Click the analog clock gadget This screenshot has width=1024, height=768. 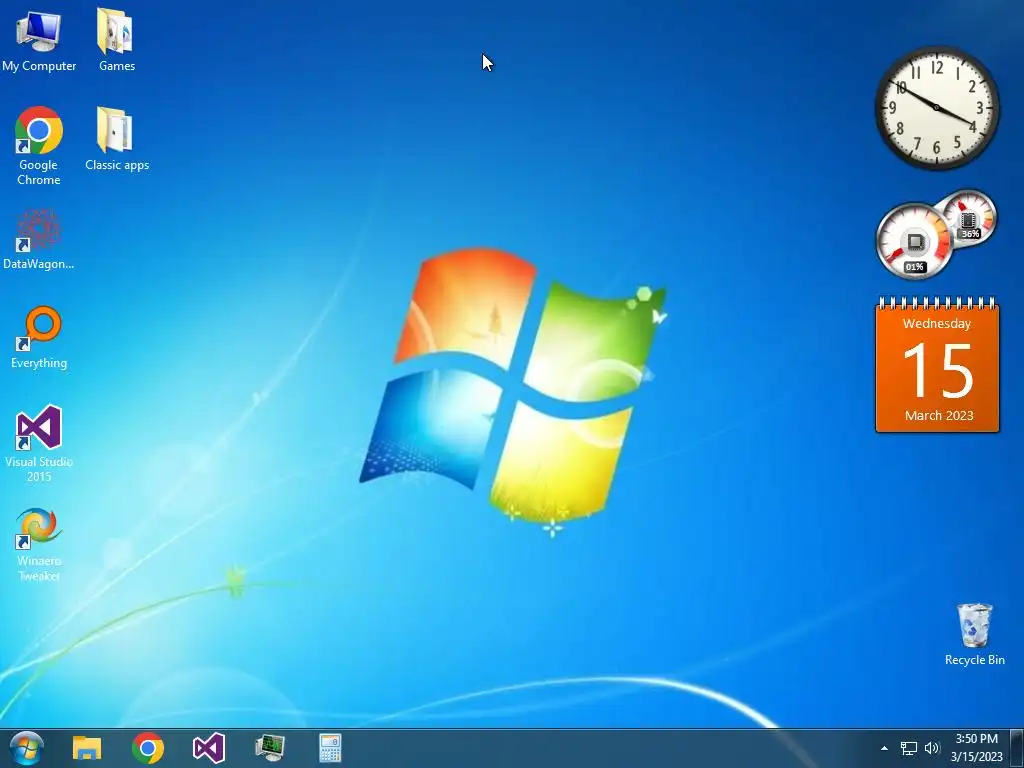click(937, 108)
